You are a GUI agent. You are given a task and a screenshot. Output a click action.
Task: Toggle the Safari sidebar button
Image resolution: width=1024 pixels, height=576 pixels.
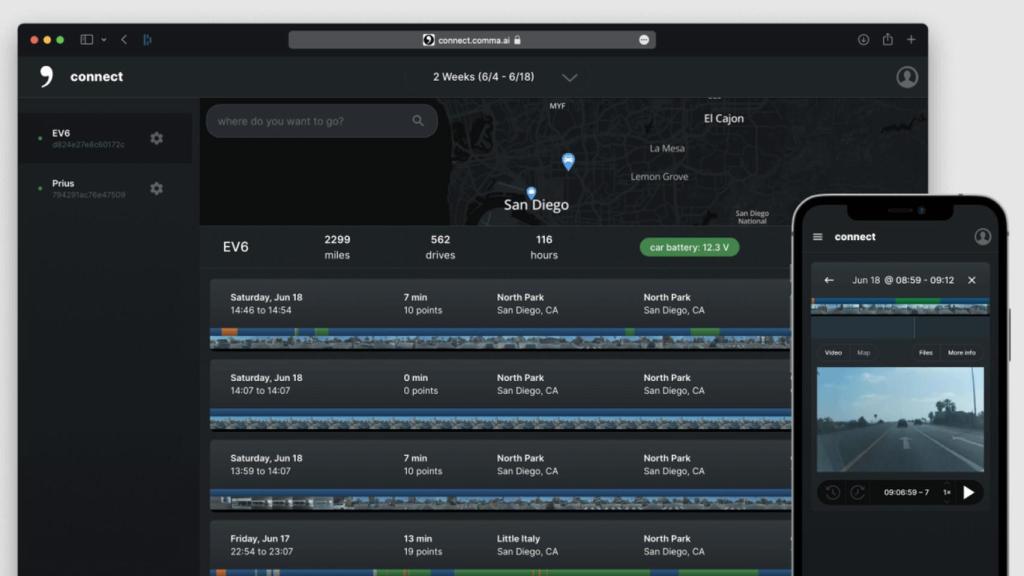[x=87, y=40]
